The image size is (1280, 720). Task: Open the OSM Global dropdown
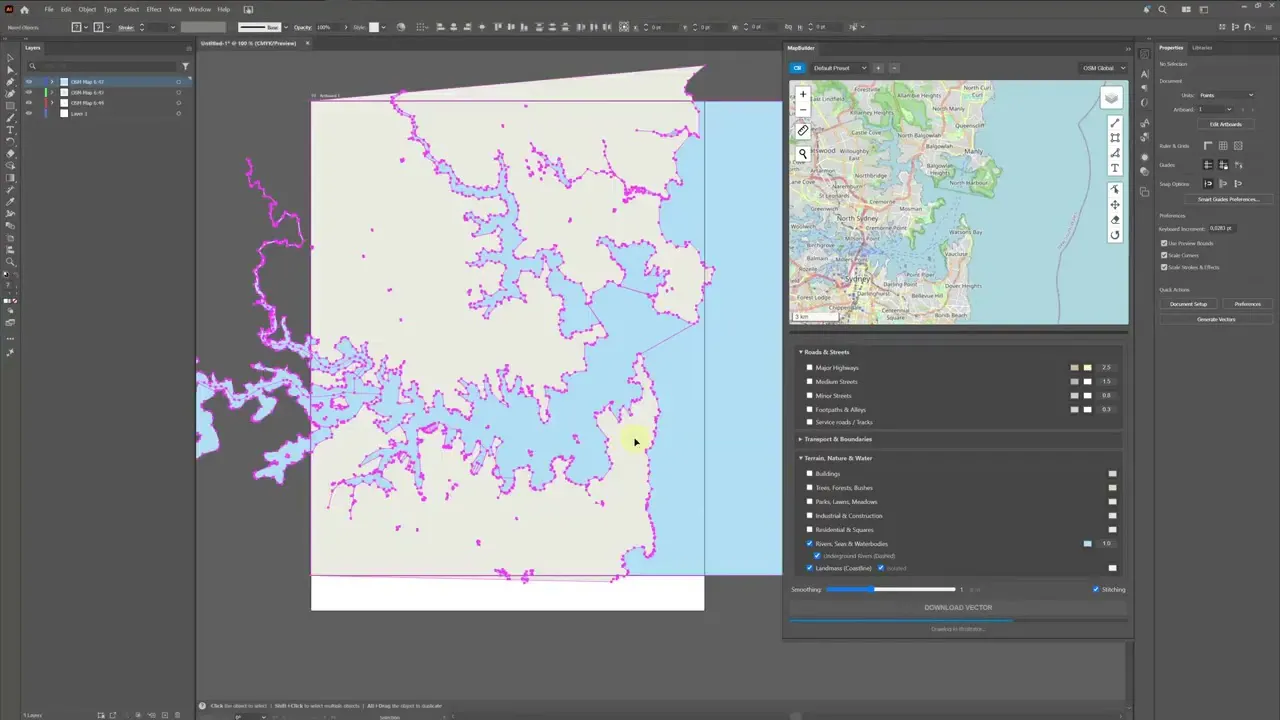click(1102, 68)
